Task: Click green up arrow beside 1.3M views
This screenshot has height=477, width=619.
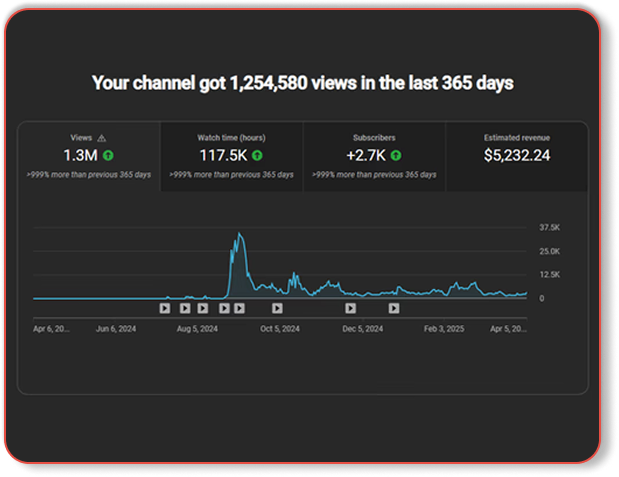Action: point(108,156)
